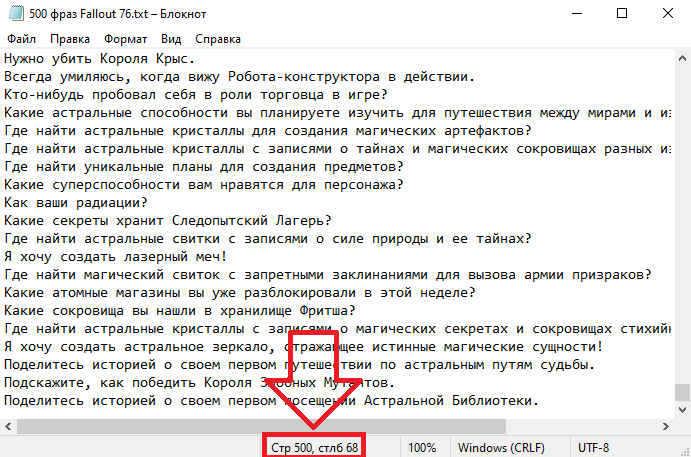Click the Windows (CRLF) status field
691x457 pixels.
(x=501, y=448)
